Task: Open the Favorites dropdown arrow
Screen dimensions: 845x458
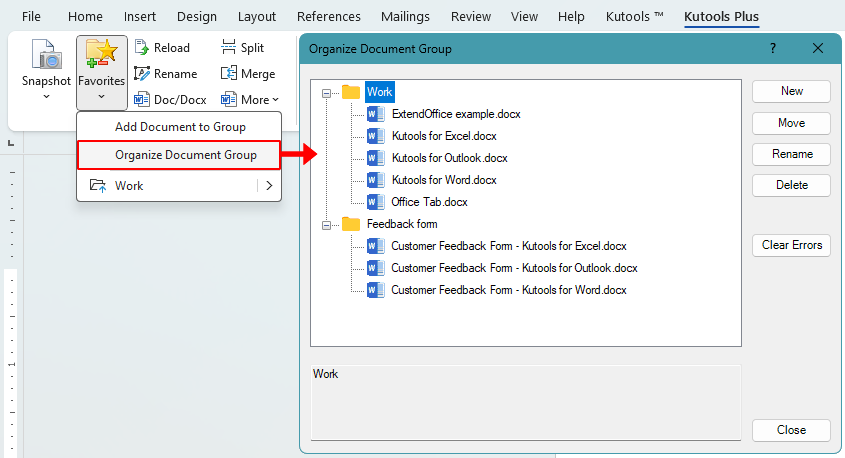Action: tap(101, 97)
